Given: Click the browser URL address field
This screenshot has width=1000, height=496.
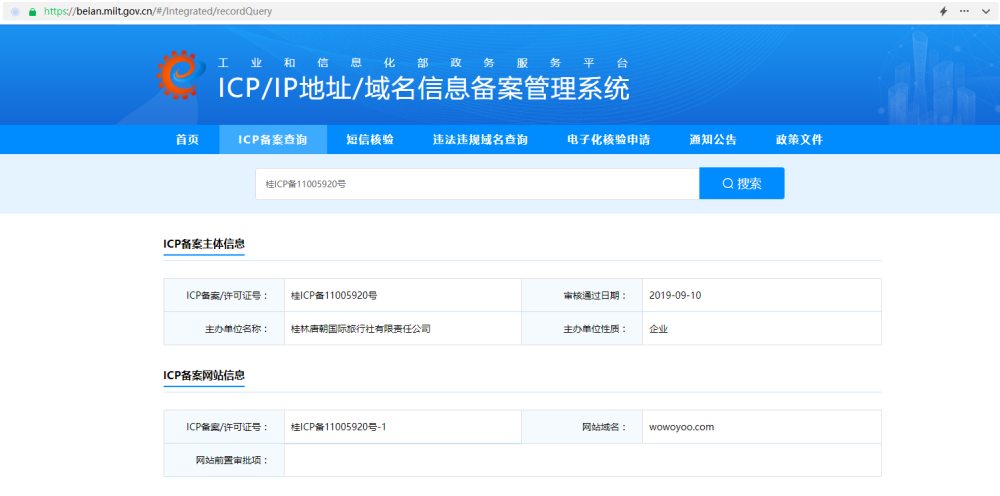Looking at the screenshot, I should pyautogui.click(x=400, y=11).
